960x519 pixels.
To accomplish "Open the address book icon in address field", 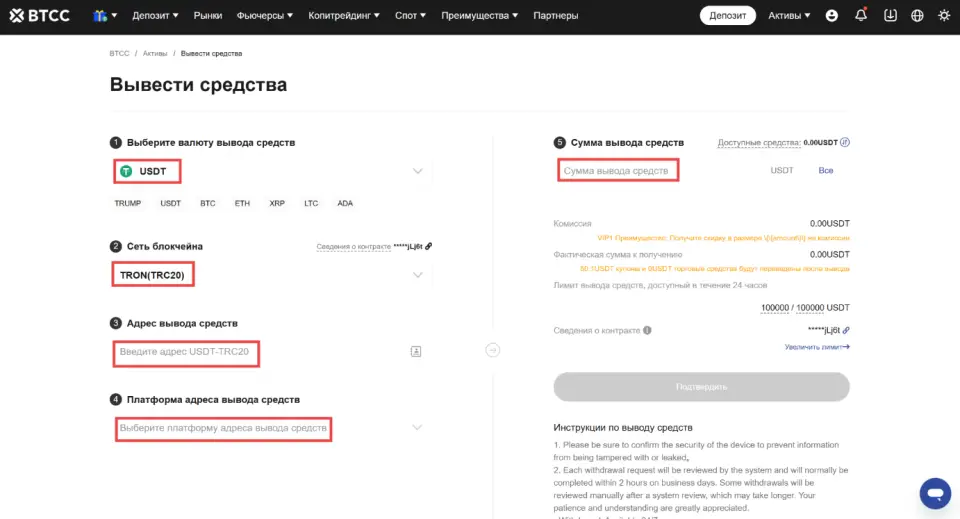I will click(416, 351).
